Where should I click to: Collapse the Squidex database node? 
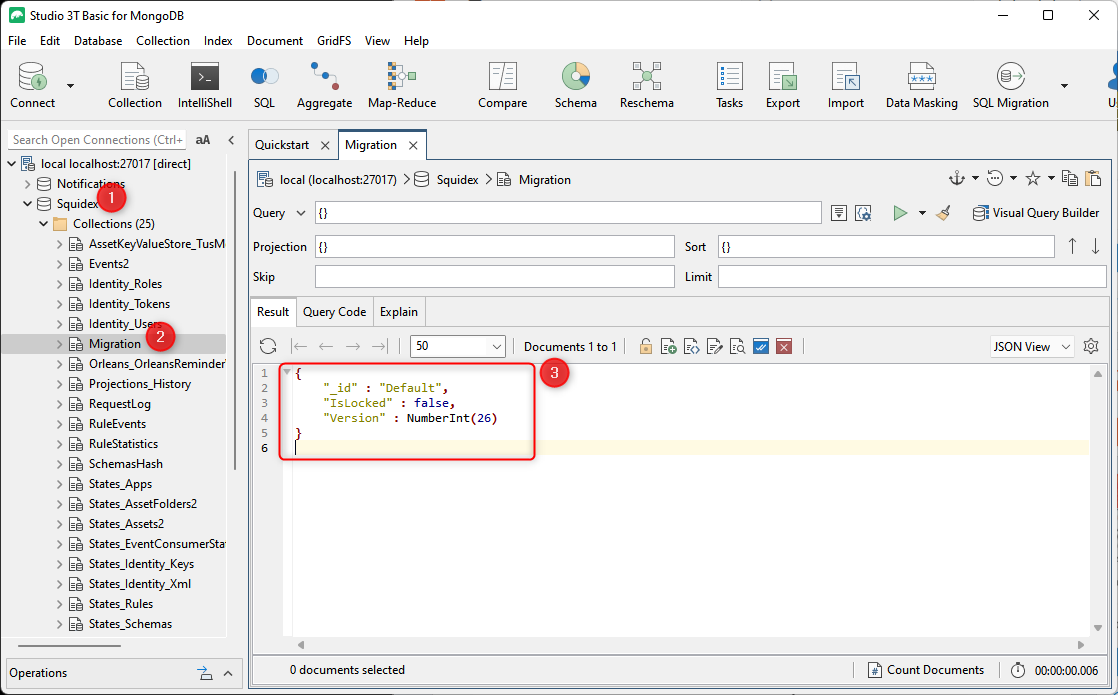[27, 204]
